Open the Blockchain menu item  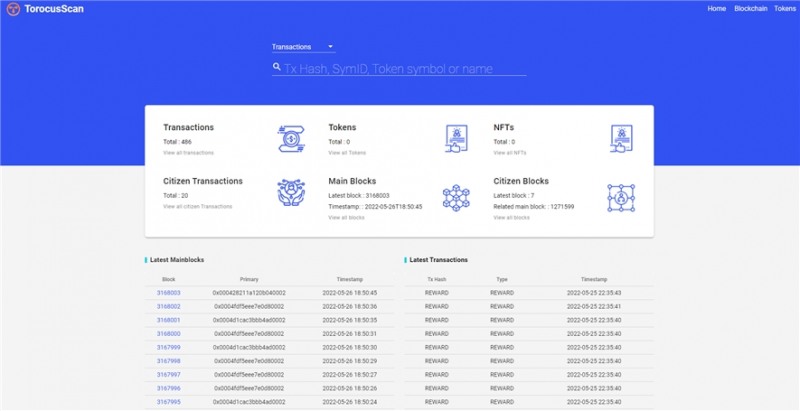click(x=750, y=8)
